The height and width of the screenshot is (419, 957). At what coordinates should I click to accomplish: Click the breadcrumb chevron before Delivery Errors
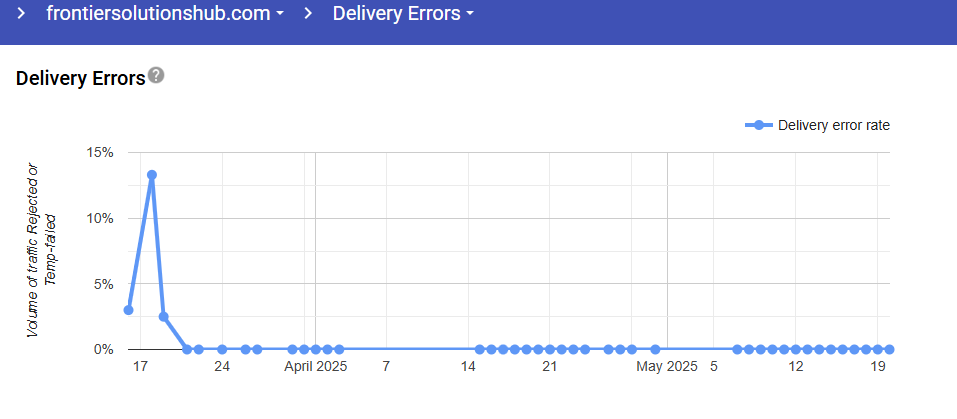[309, 14]
